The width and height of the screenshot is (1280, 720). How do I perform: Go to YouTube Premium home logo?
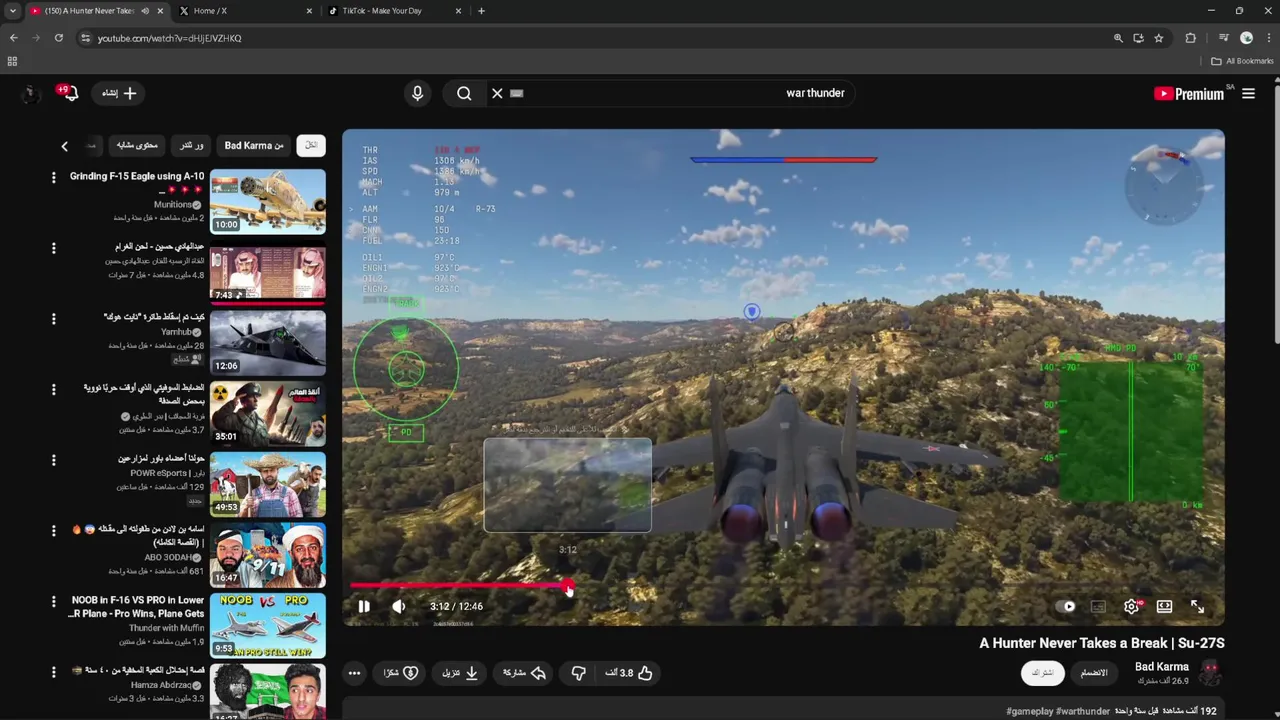pos(1189,93)
